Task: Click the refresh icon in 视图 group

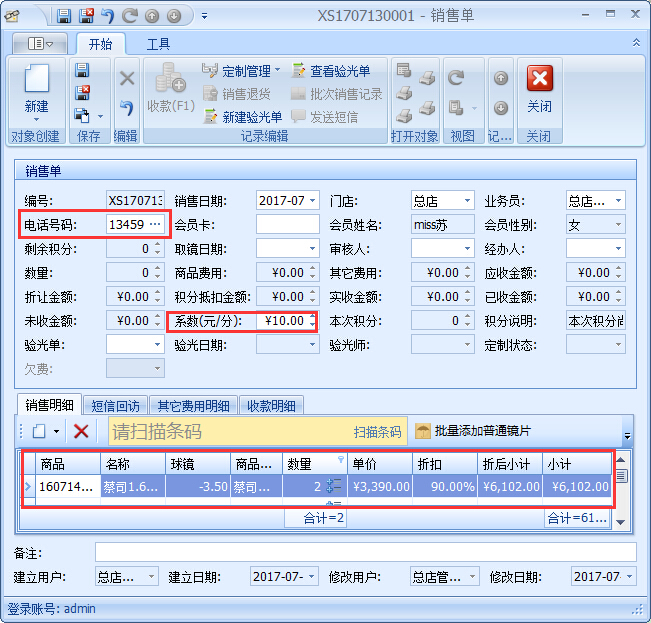Action: [455, 78]
